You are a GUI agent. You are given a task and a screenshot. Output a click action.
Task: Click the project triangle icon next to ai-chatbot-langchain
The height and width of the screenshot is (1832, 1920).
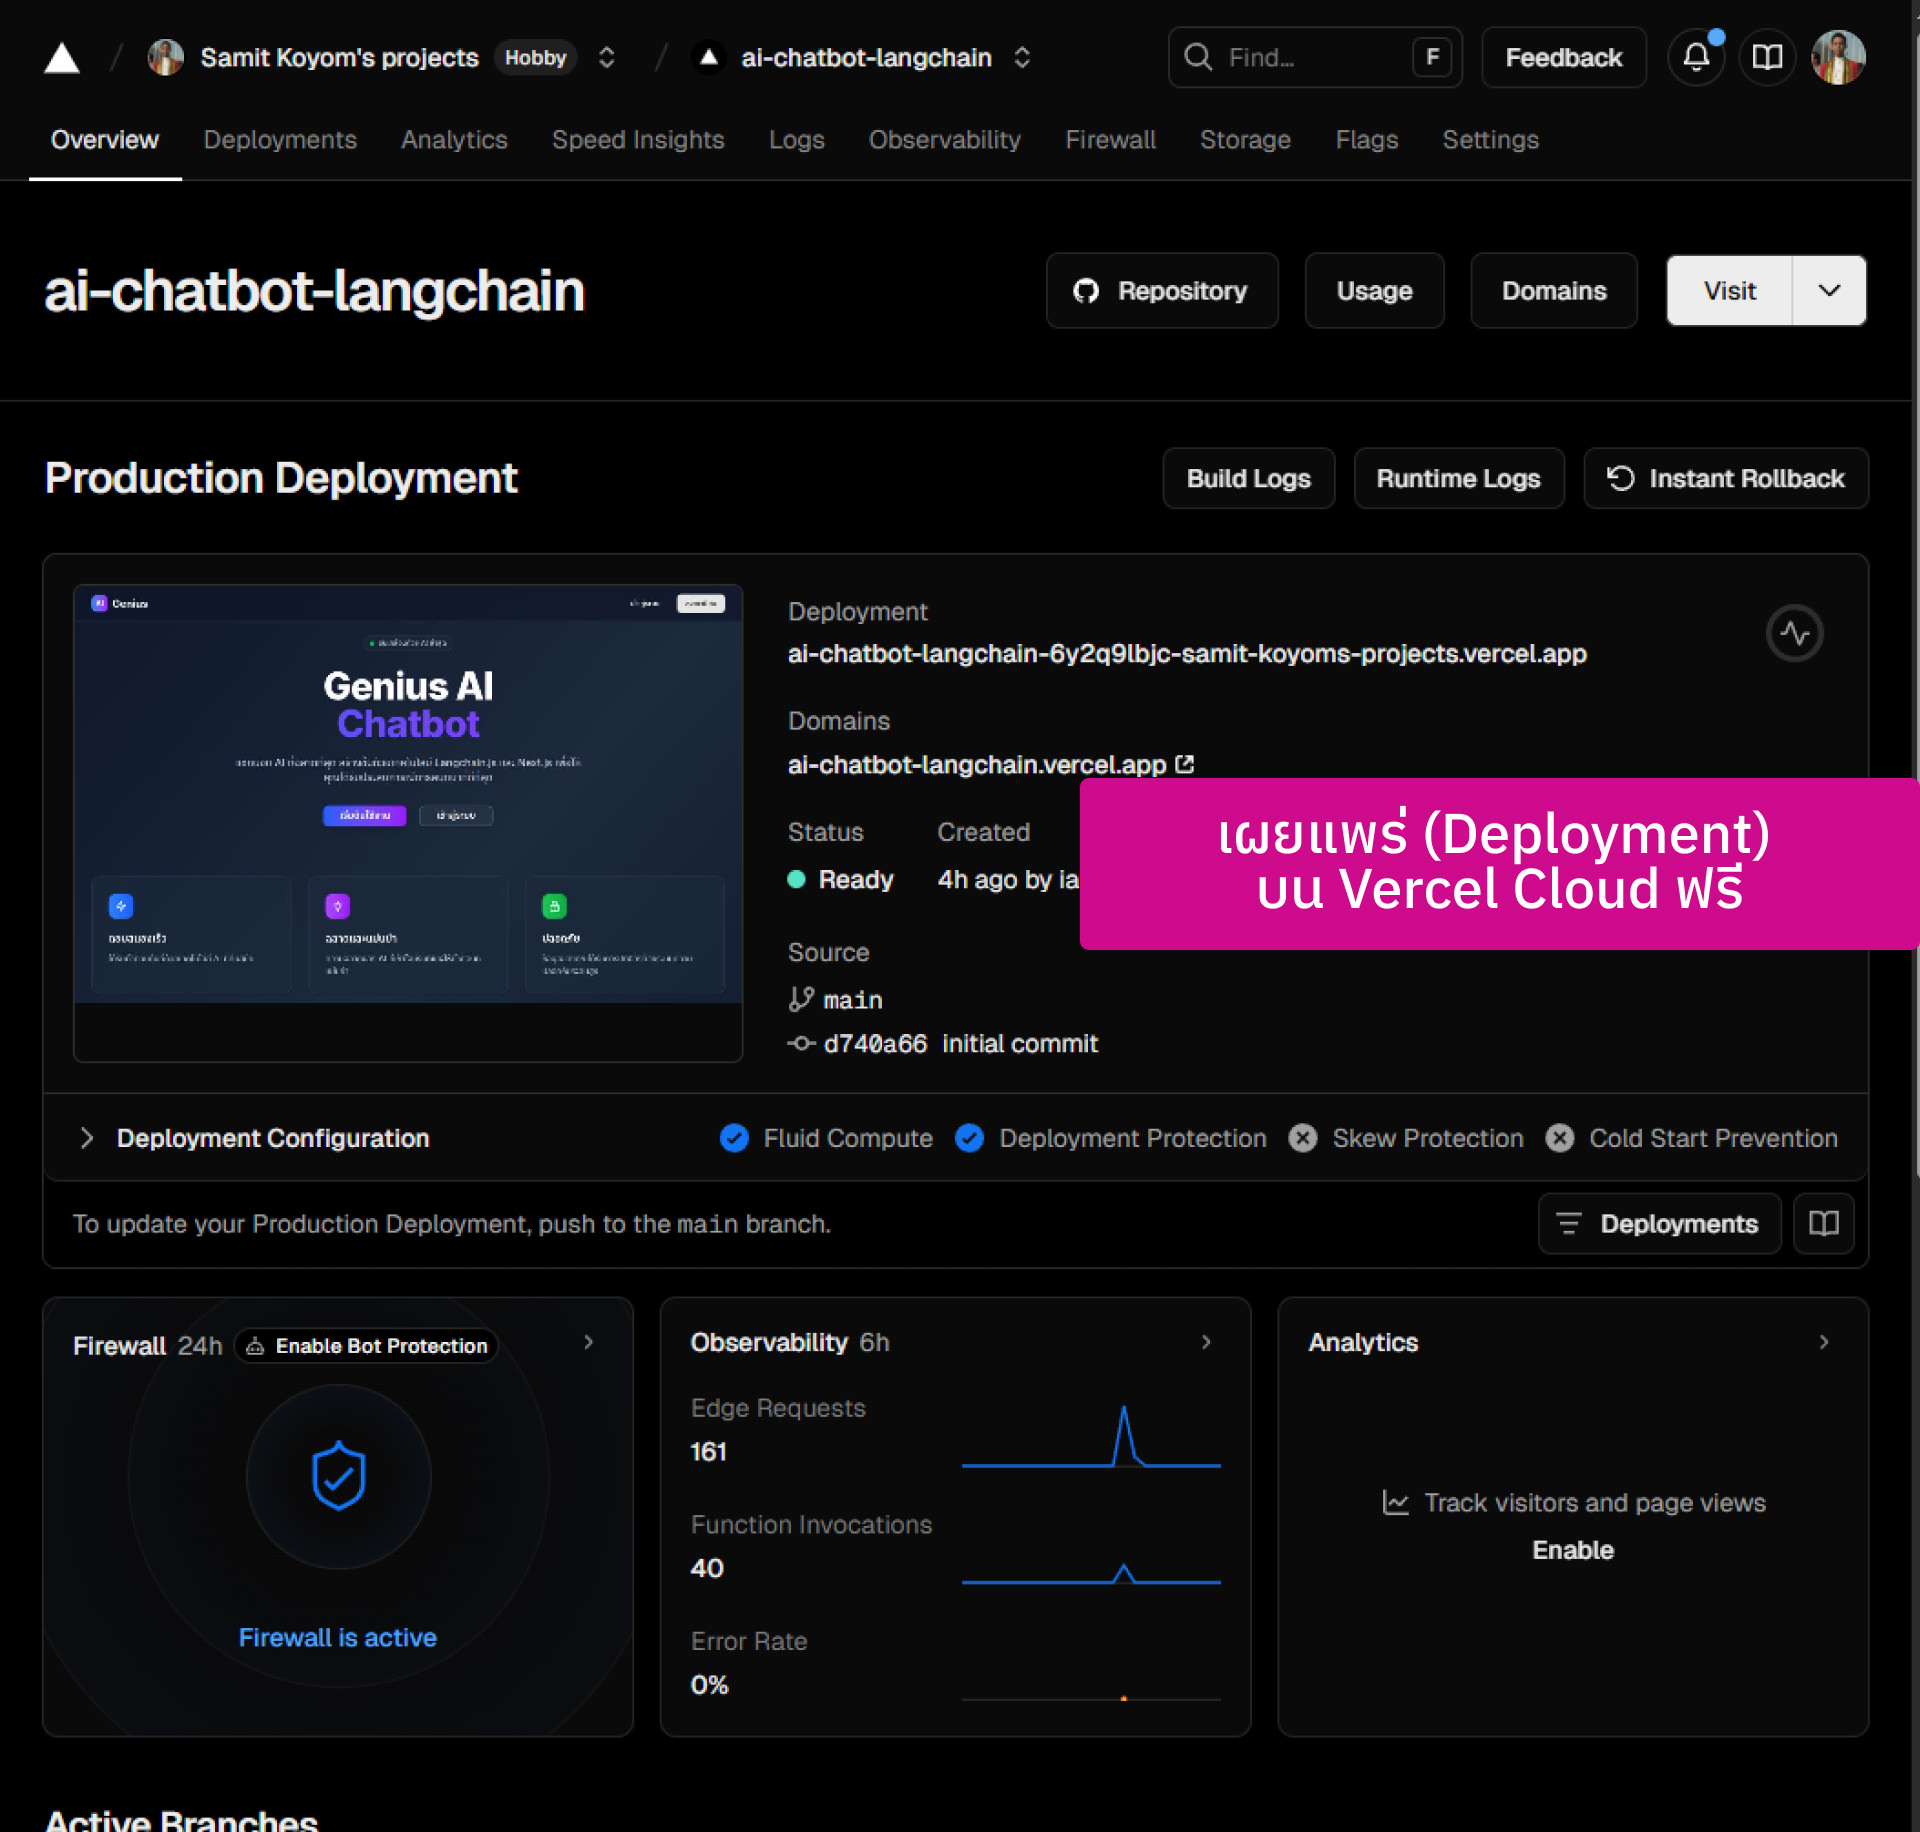[708, 57]
